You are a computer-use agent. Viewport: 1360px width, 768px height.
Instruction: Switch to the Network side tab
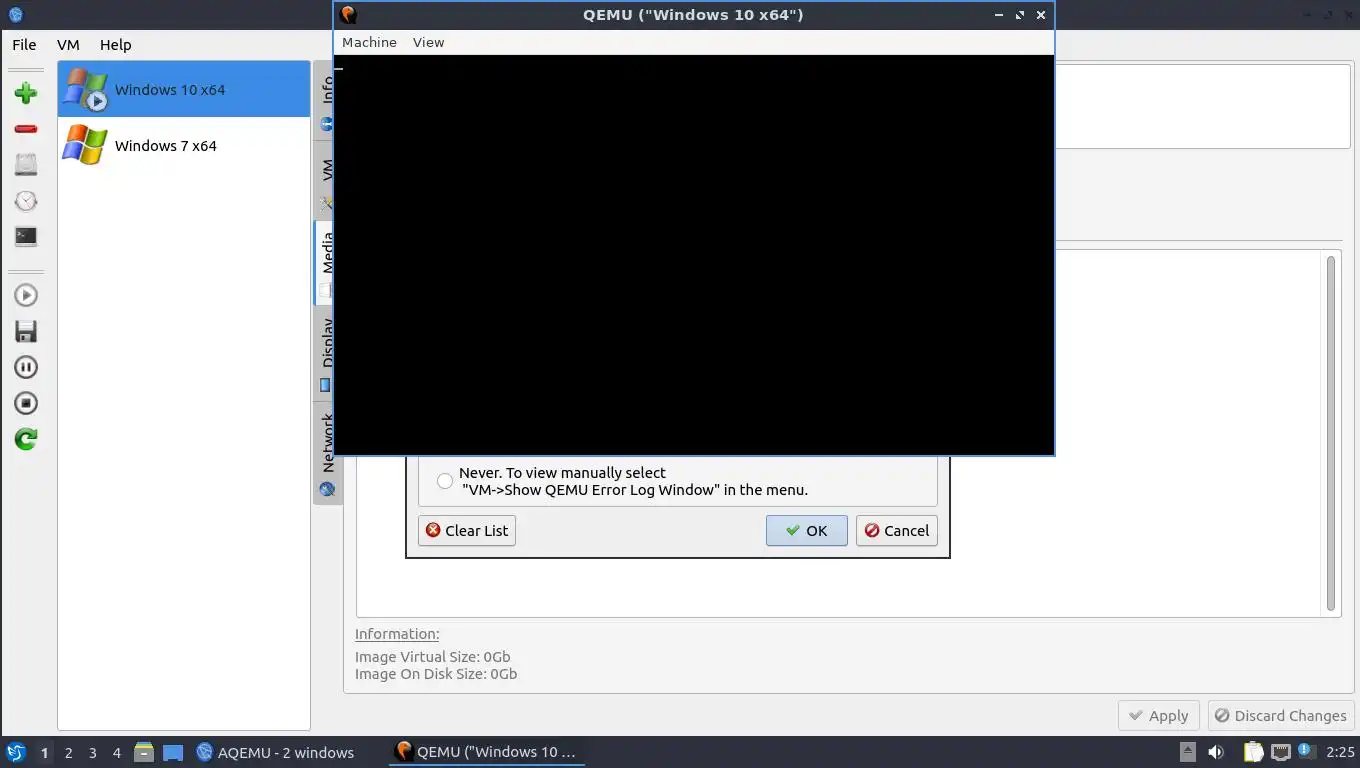(326, 452)
